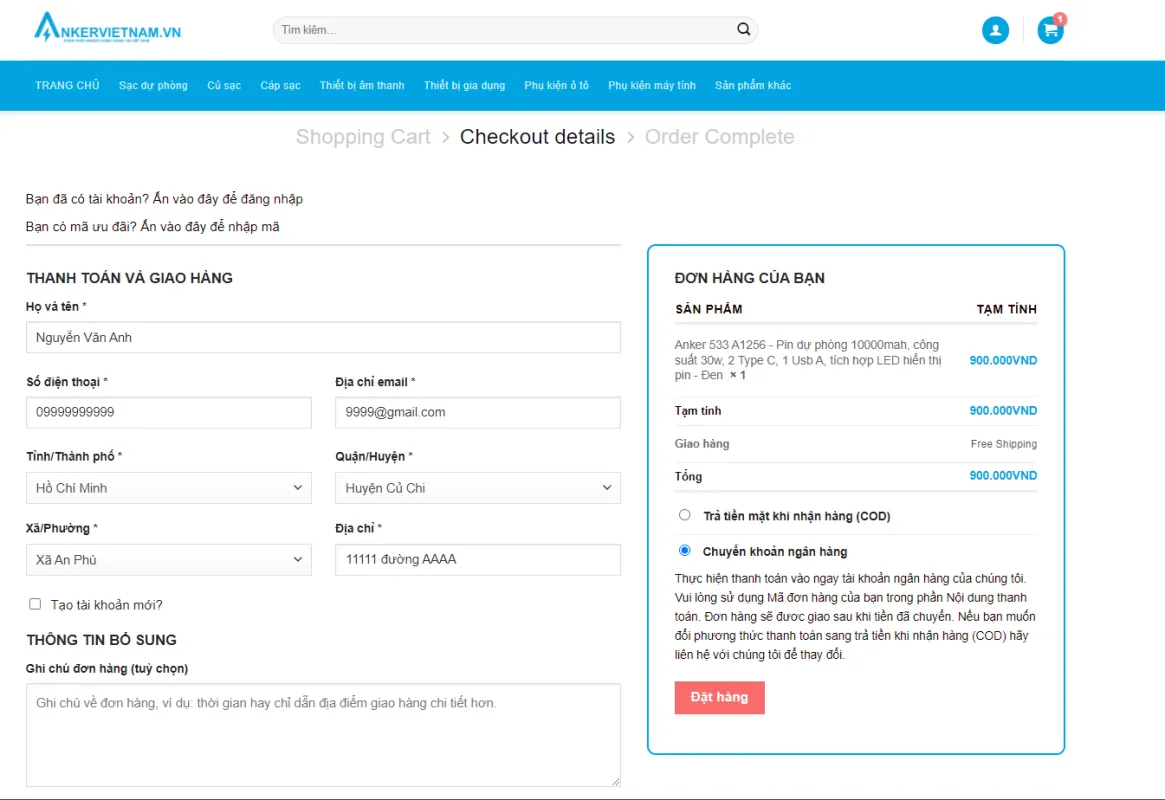Open the Quận/Huyện dropdown
Viewport: 1165px width, 800px height.
pos(478,488)
